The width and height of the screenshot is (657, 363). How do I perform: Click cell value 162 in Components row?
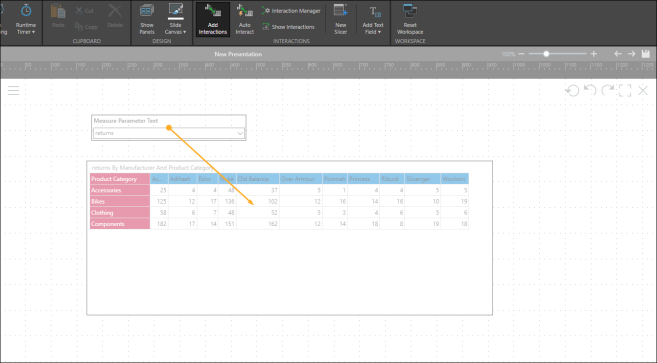[x=273, y=224]
